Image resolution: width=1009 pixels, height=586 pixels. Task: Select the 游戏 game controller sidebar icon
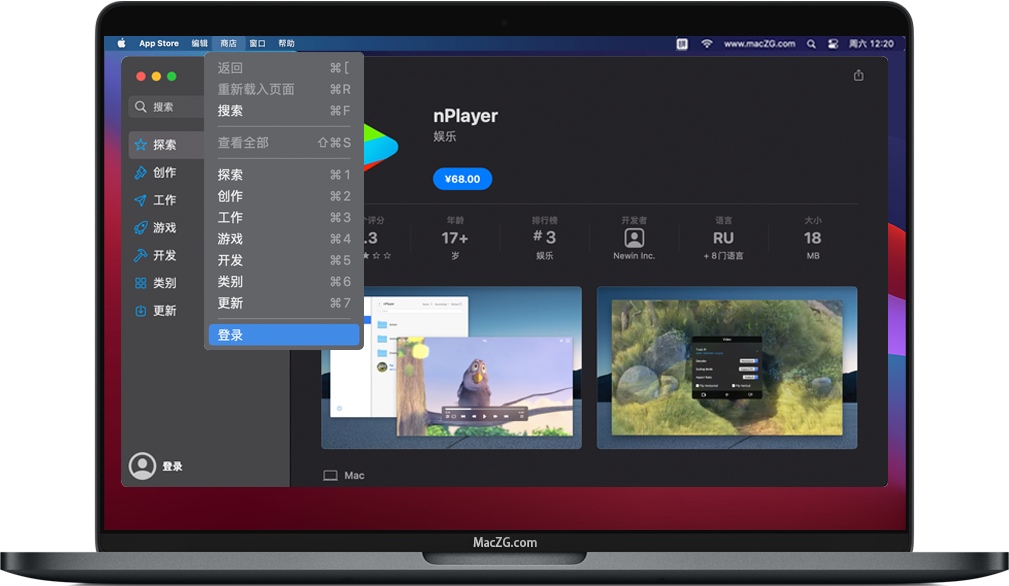click(142, 227)
